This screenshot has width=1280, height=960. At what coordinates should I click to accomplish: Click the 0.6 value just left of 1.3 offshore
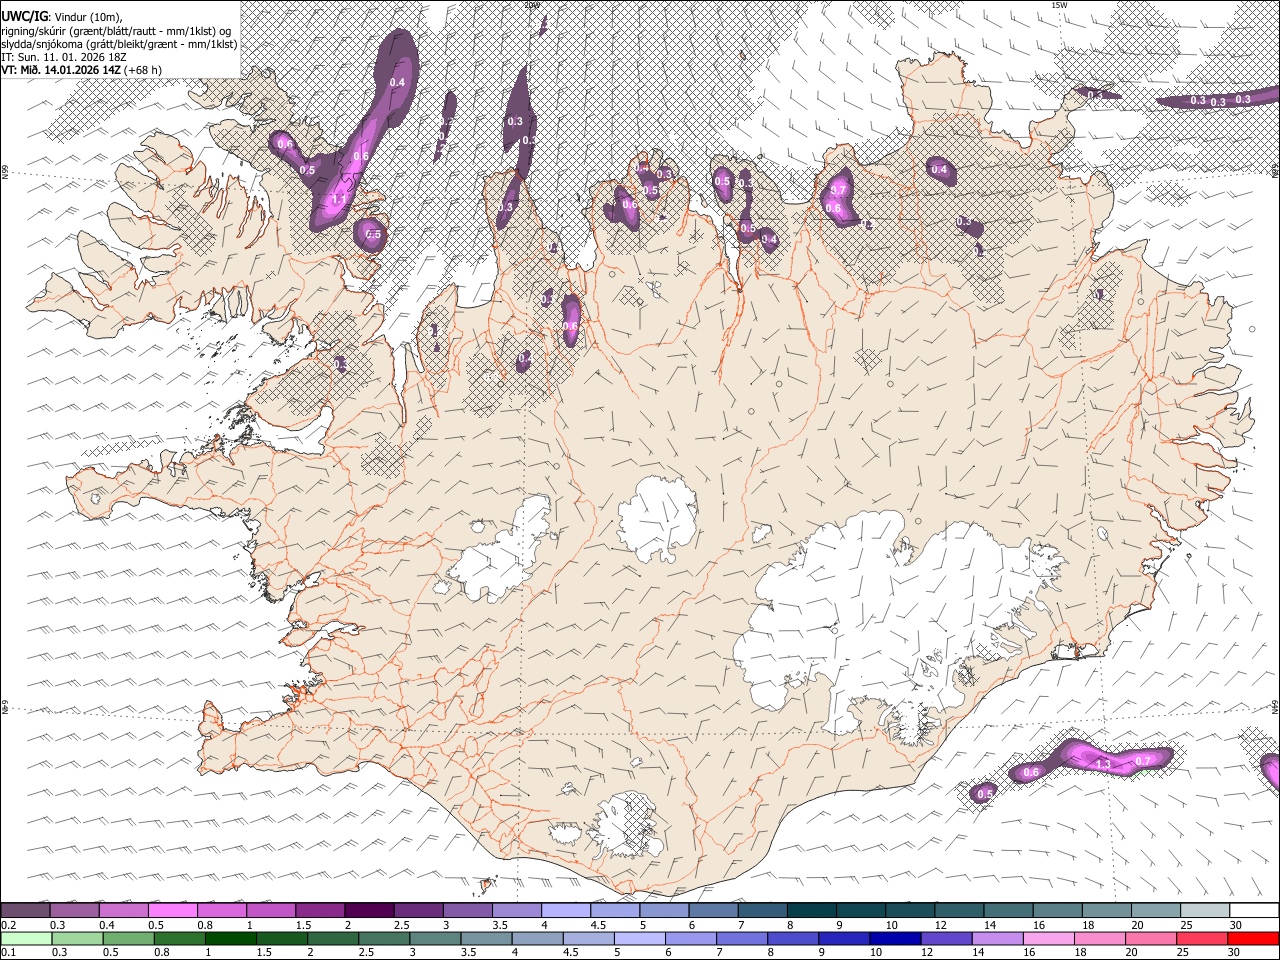pos(1032,772)
